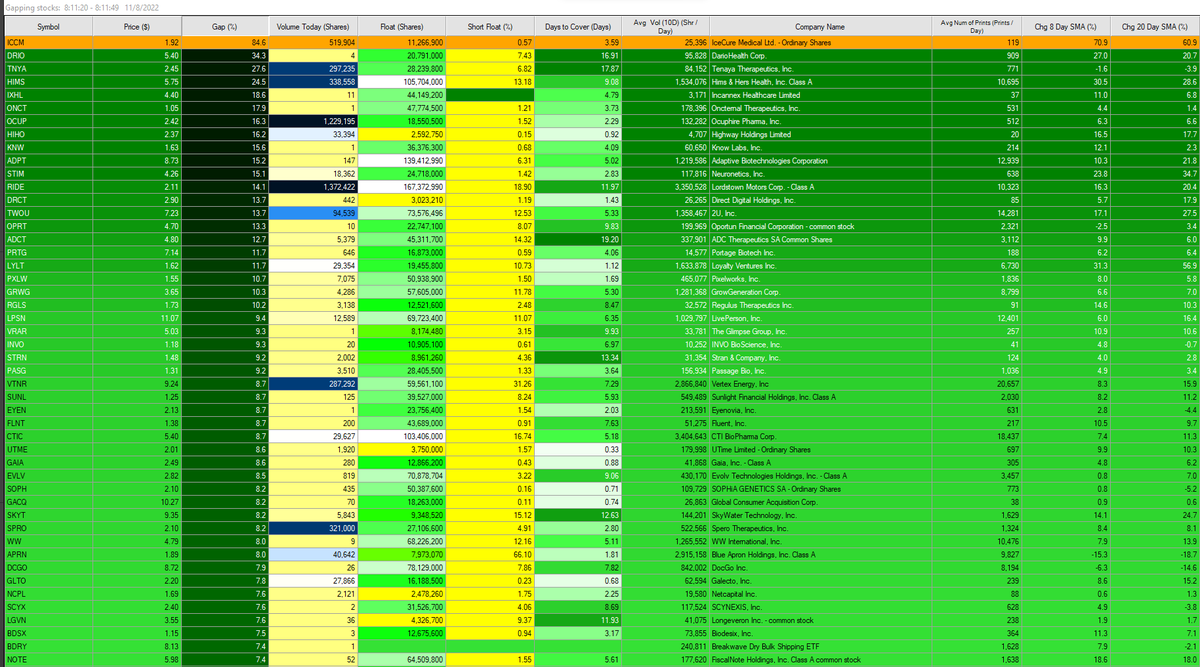1200x667 pixels.
Task: Click the NOTE symbol cell
Action: click(x=48, y=660)
